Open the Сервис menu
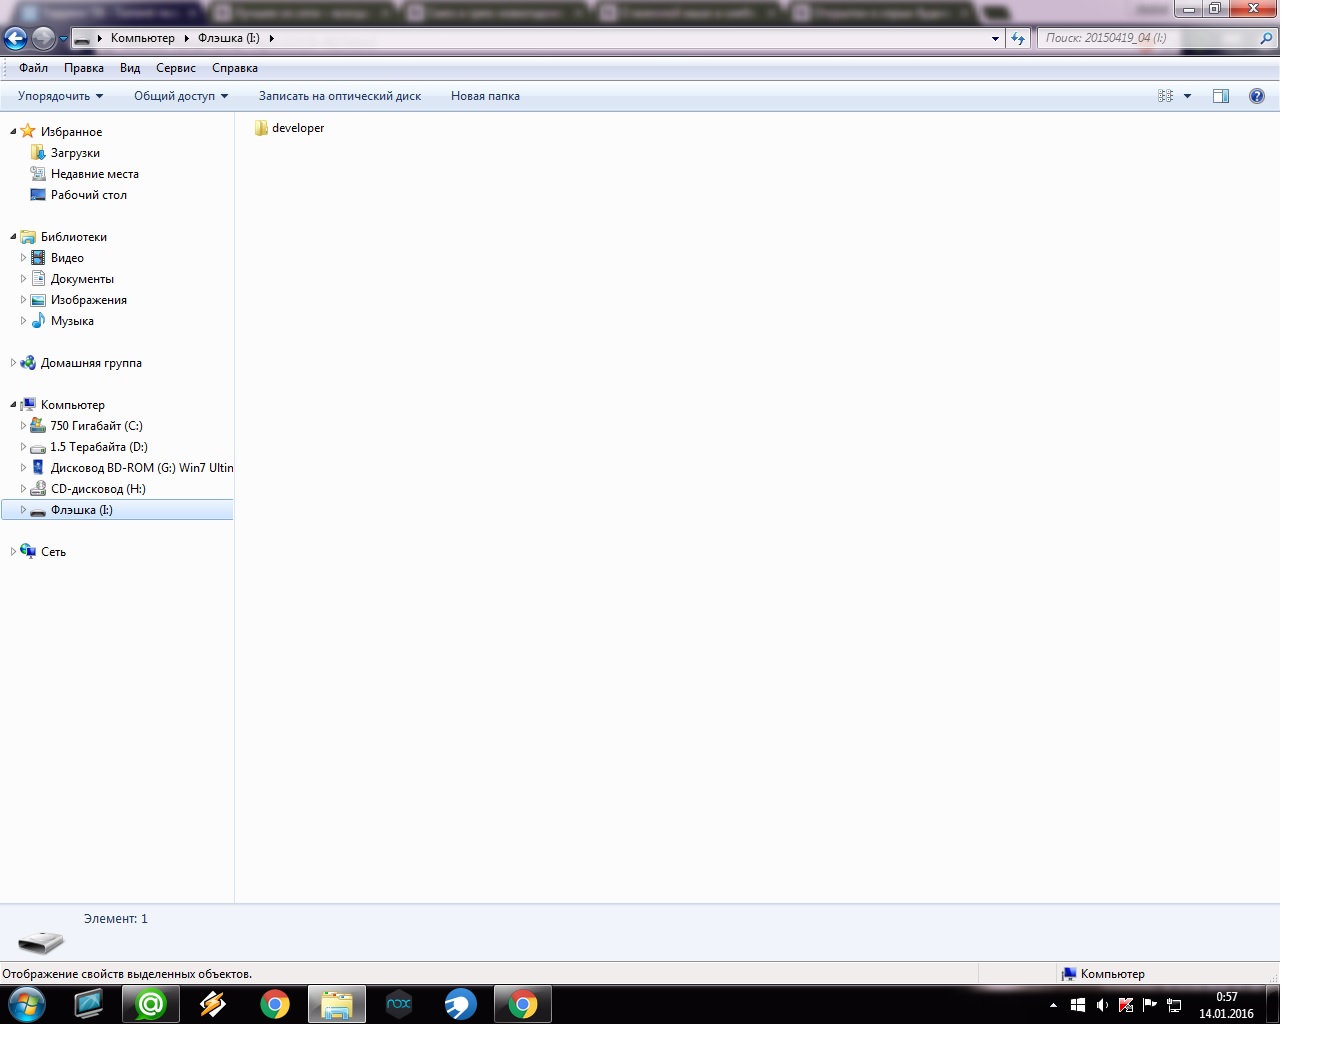 (175, 68)
